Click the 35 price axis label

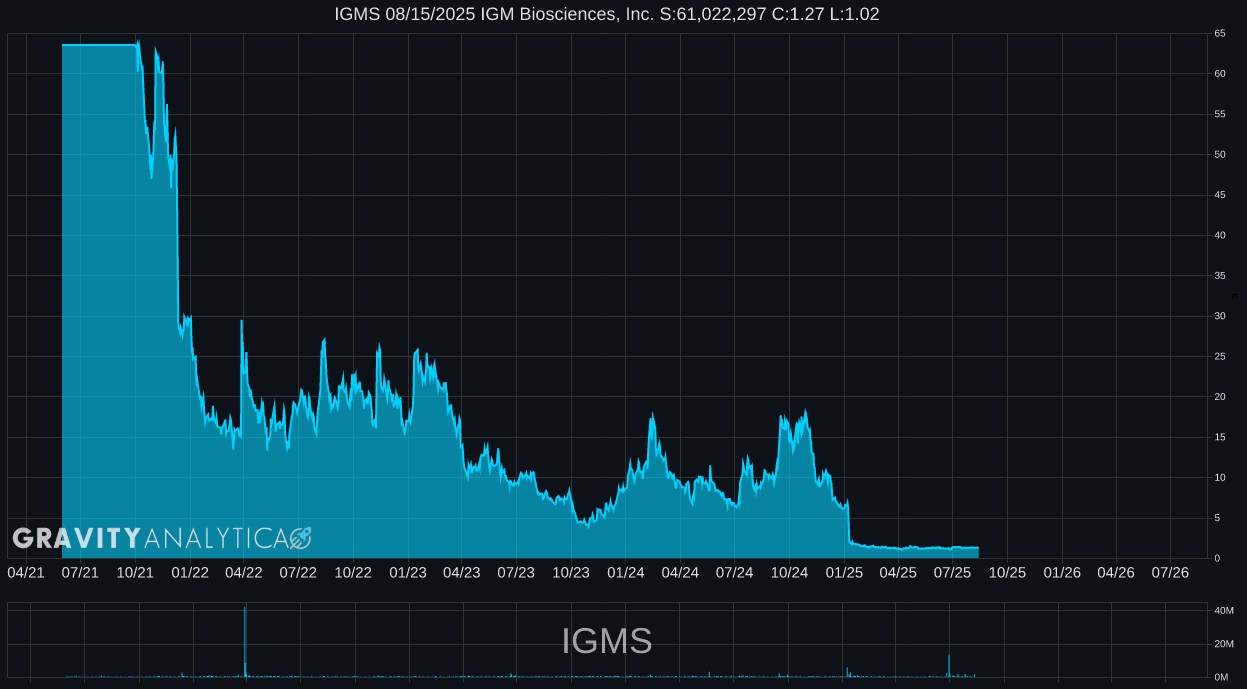pyautogui.click(x=1220, y=276)
